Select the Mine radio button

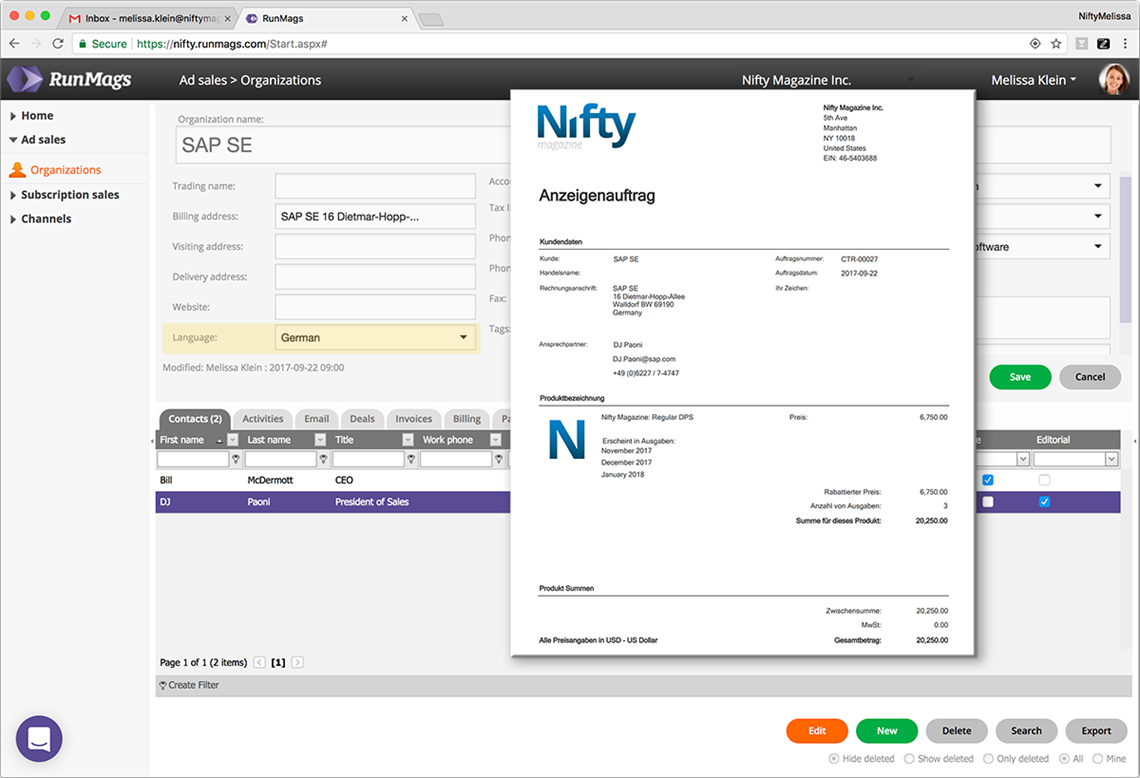(1097, 758)
